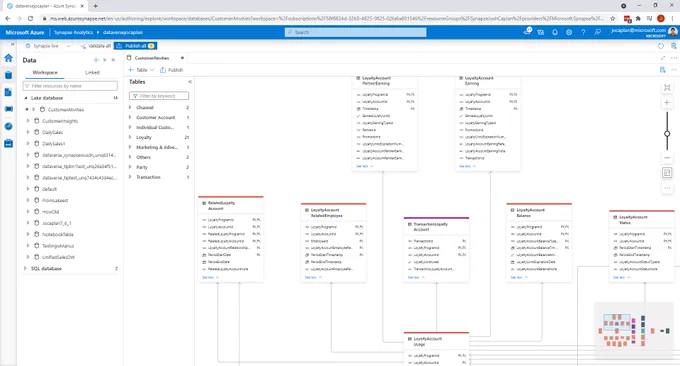Click Microsoft Azure logo link
This screenshot has height=366, width=680.
click(25, 32)
